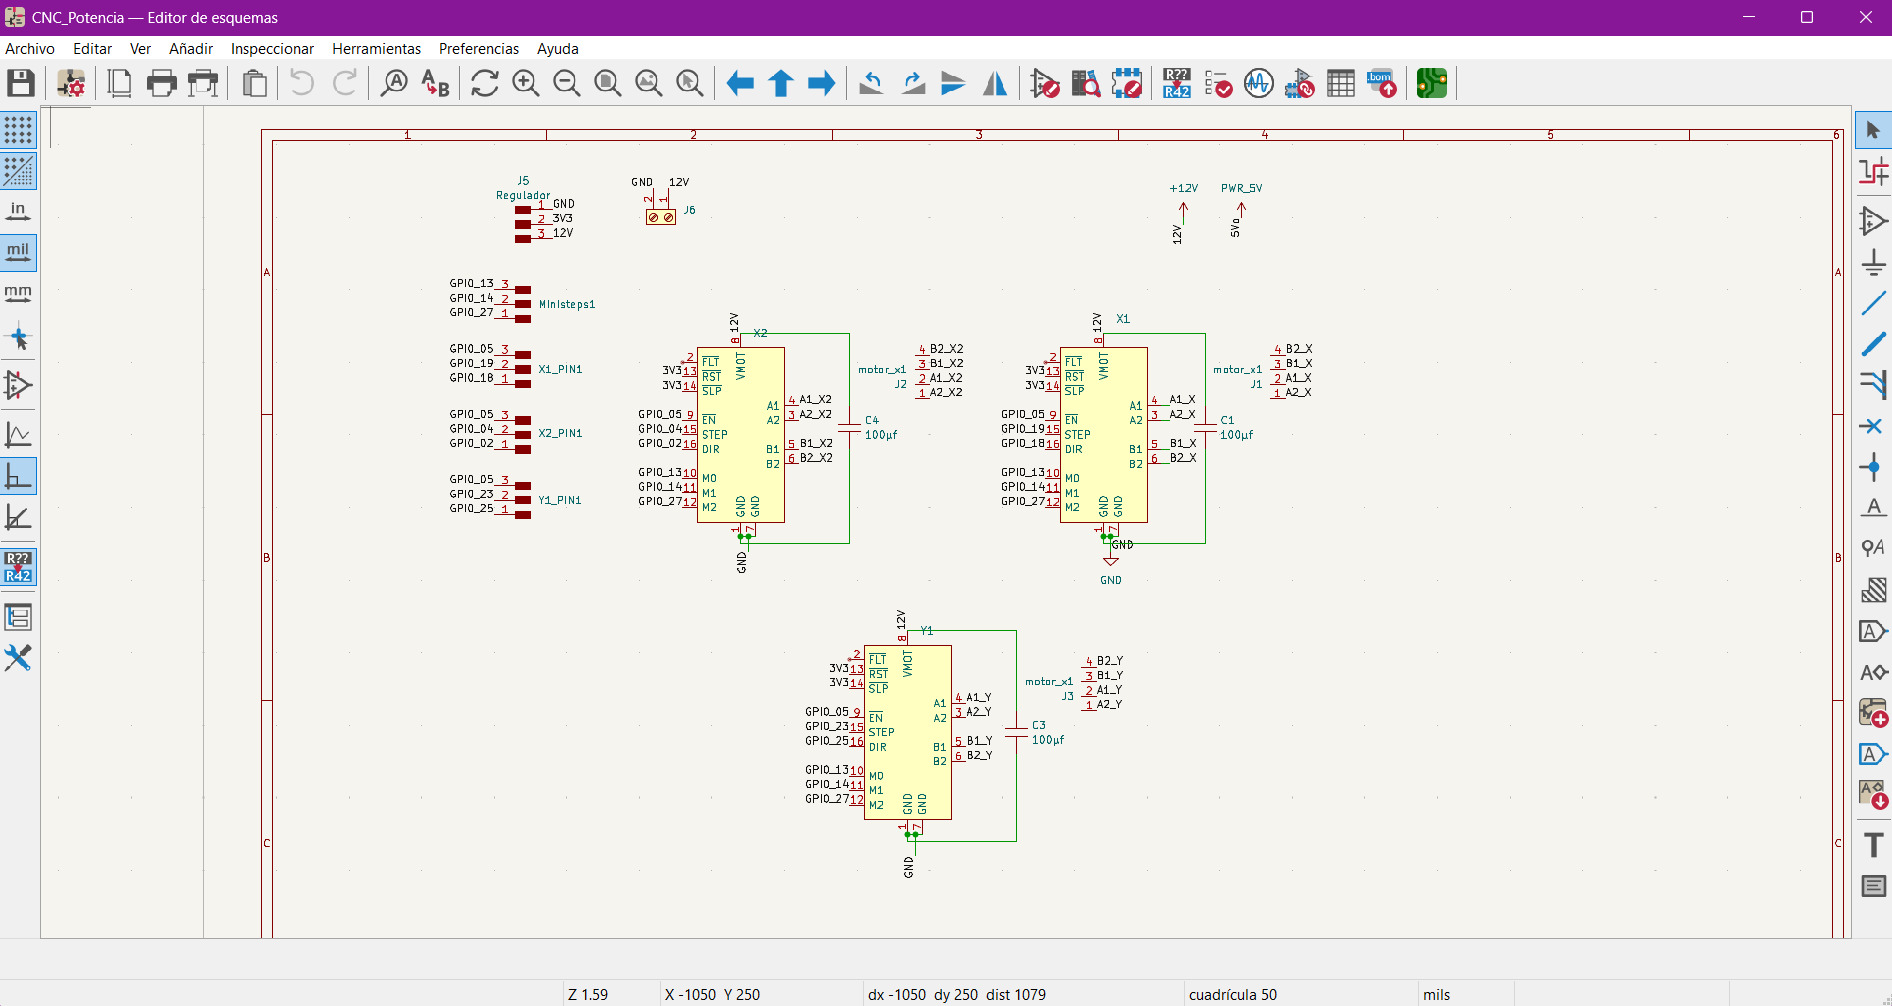Image resolution: width=1892 pixels, height=1006 pixels.
Task: Select the add text (T) tool
Action: point(1873,845)
